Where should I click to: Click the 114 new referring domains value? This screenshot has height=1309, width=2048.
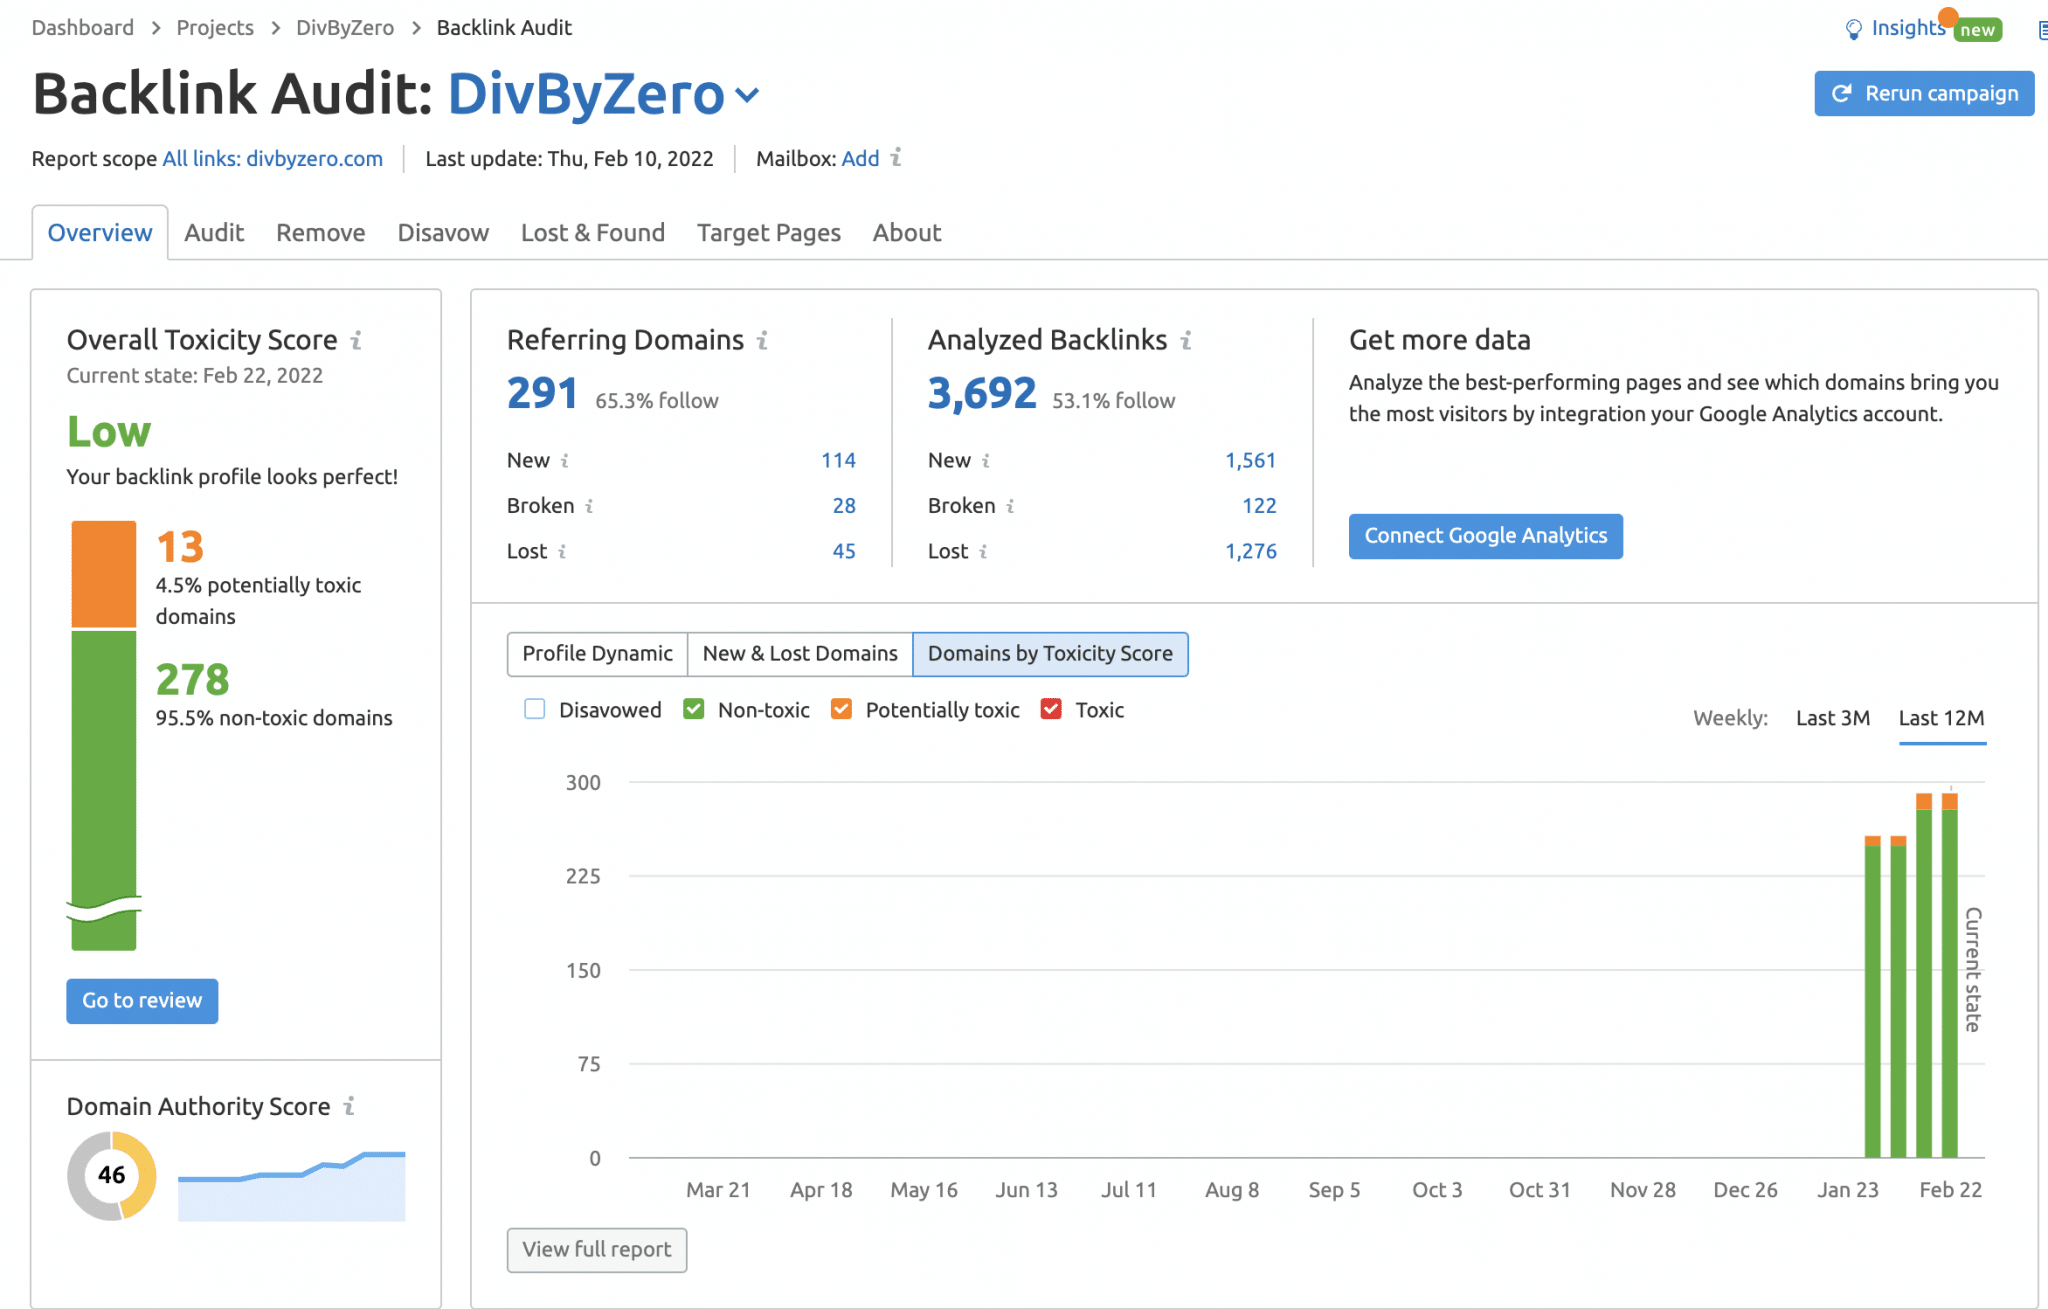tap(838, 460)
